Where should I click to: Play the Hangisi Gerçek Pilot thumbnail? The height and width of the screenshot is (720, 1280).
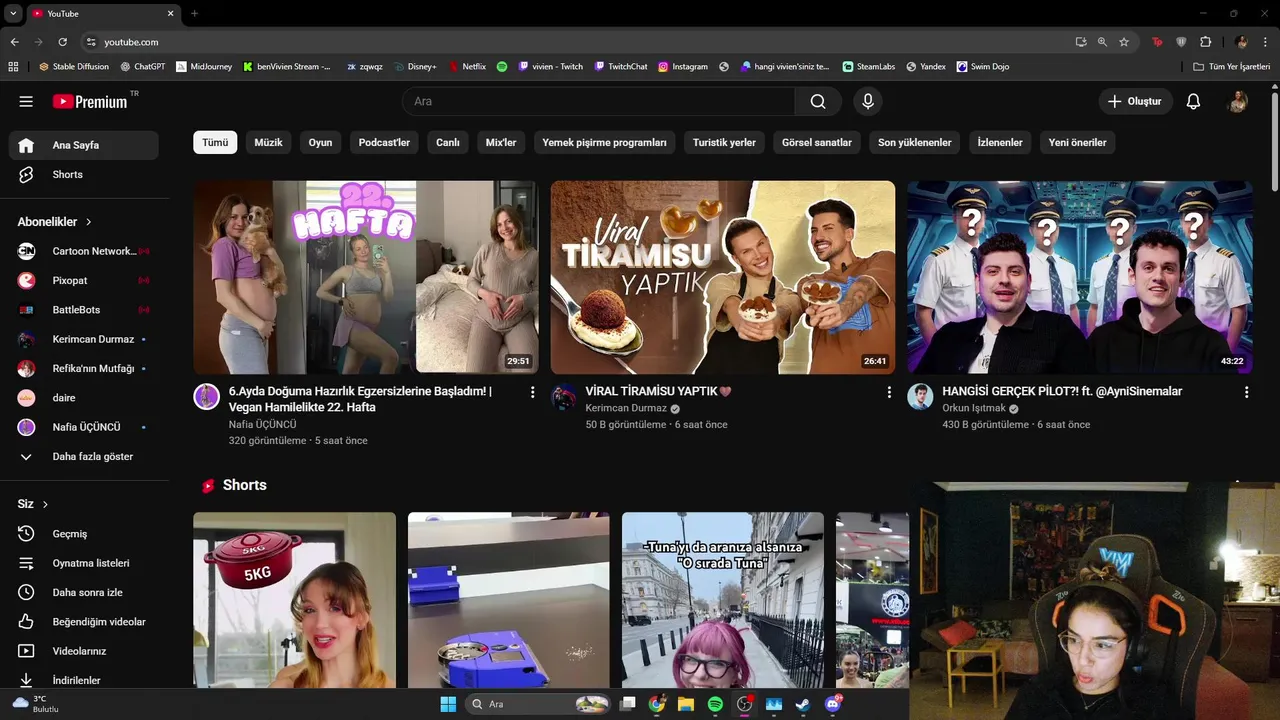coord(1080,277)
